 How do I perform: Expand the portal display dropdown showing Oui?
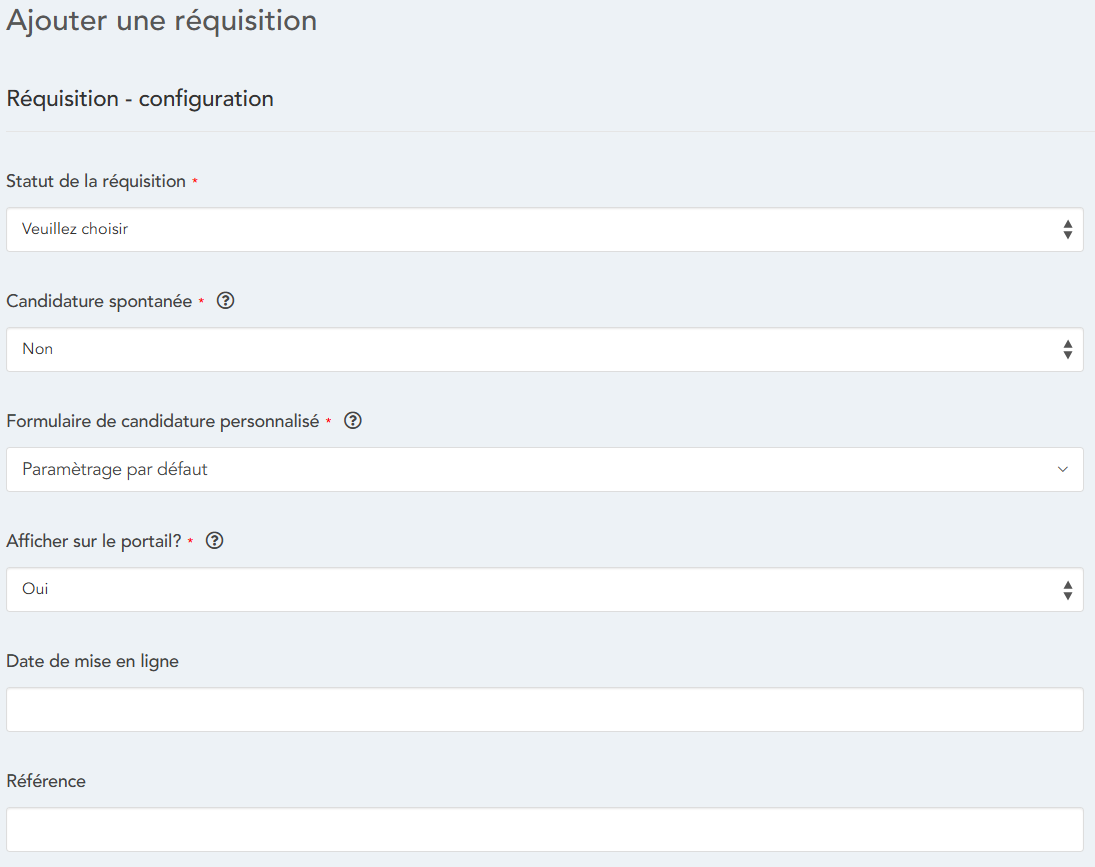click(540, 590)
